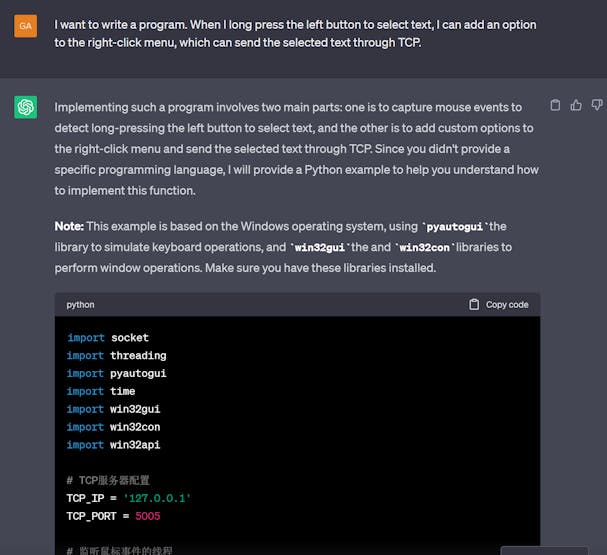
Task: Click the thumbs up feedback icon
Action: (x=576, y=105)
